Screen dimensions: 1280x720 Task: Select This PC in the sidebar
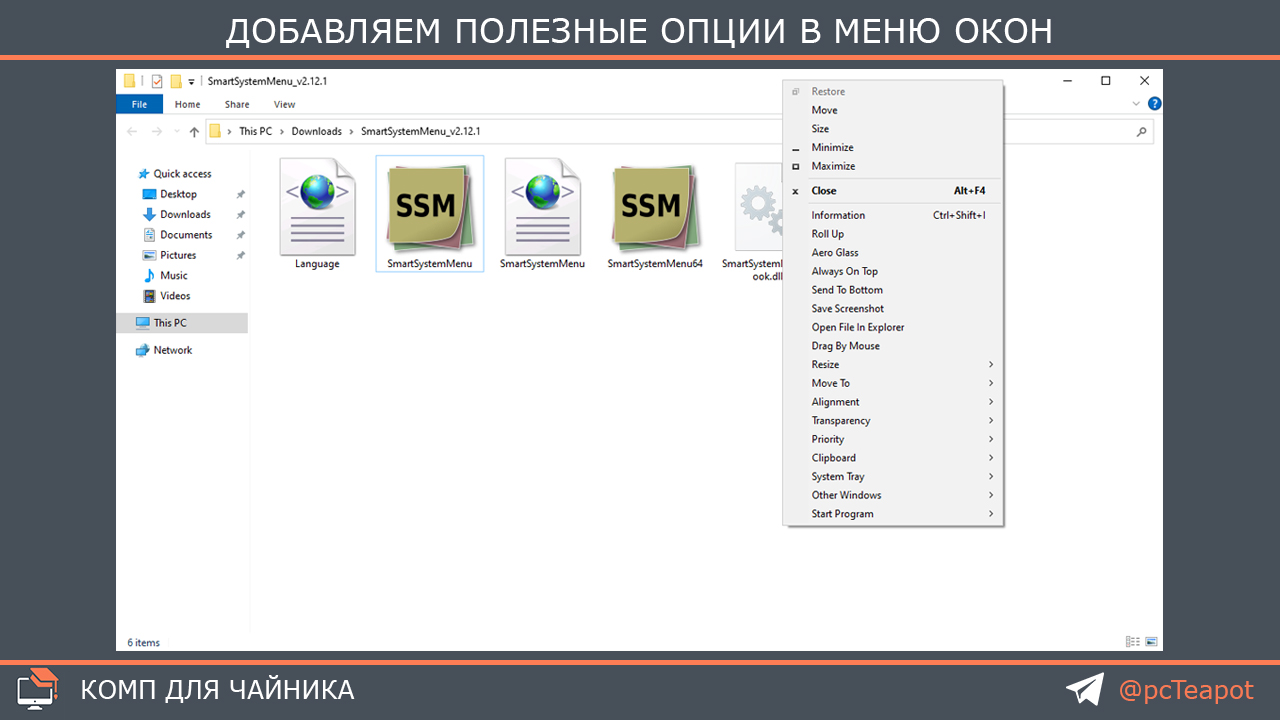coord(182,323)
